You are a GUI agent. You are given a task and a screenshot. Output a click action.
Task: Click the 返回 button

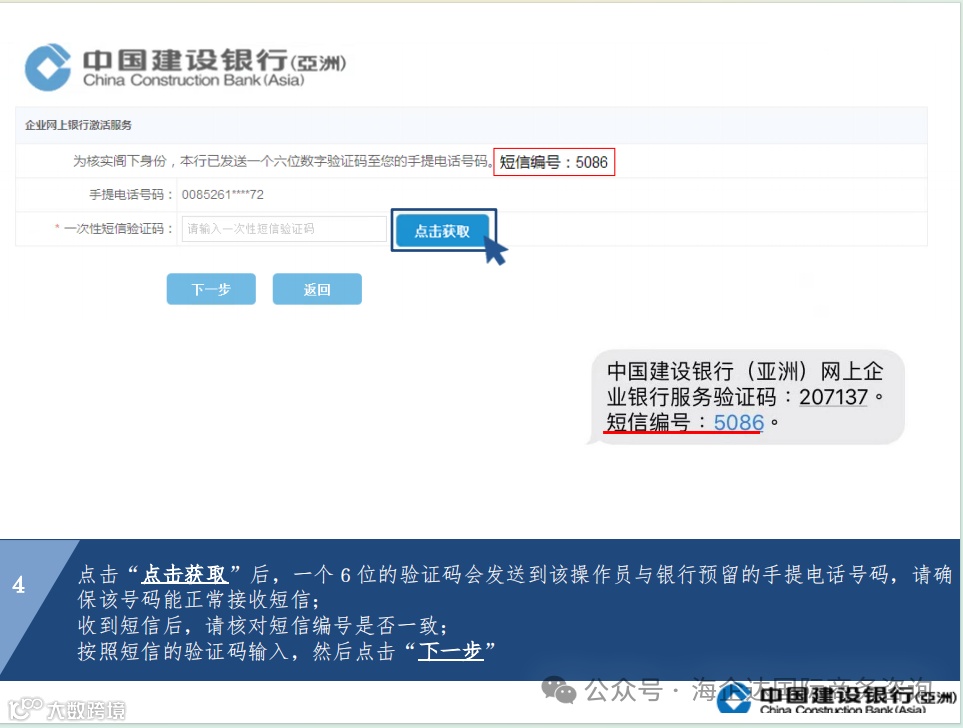(317, 289)
